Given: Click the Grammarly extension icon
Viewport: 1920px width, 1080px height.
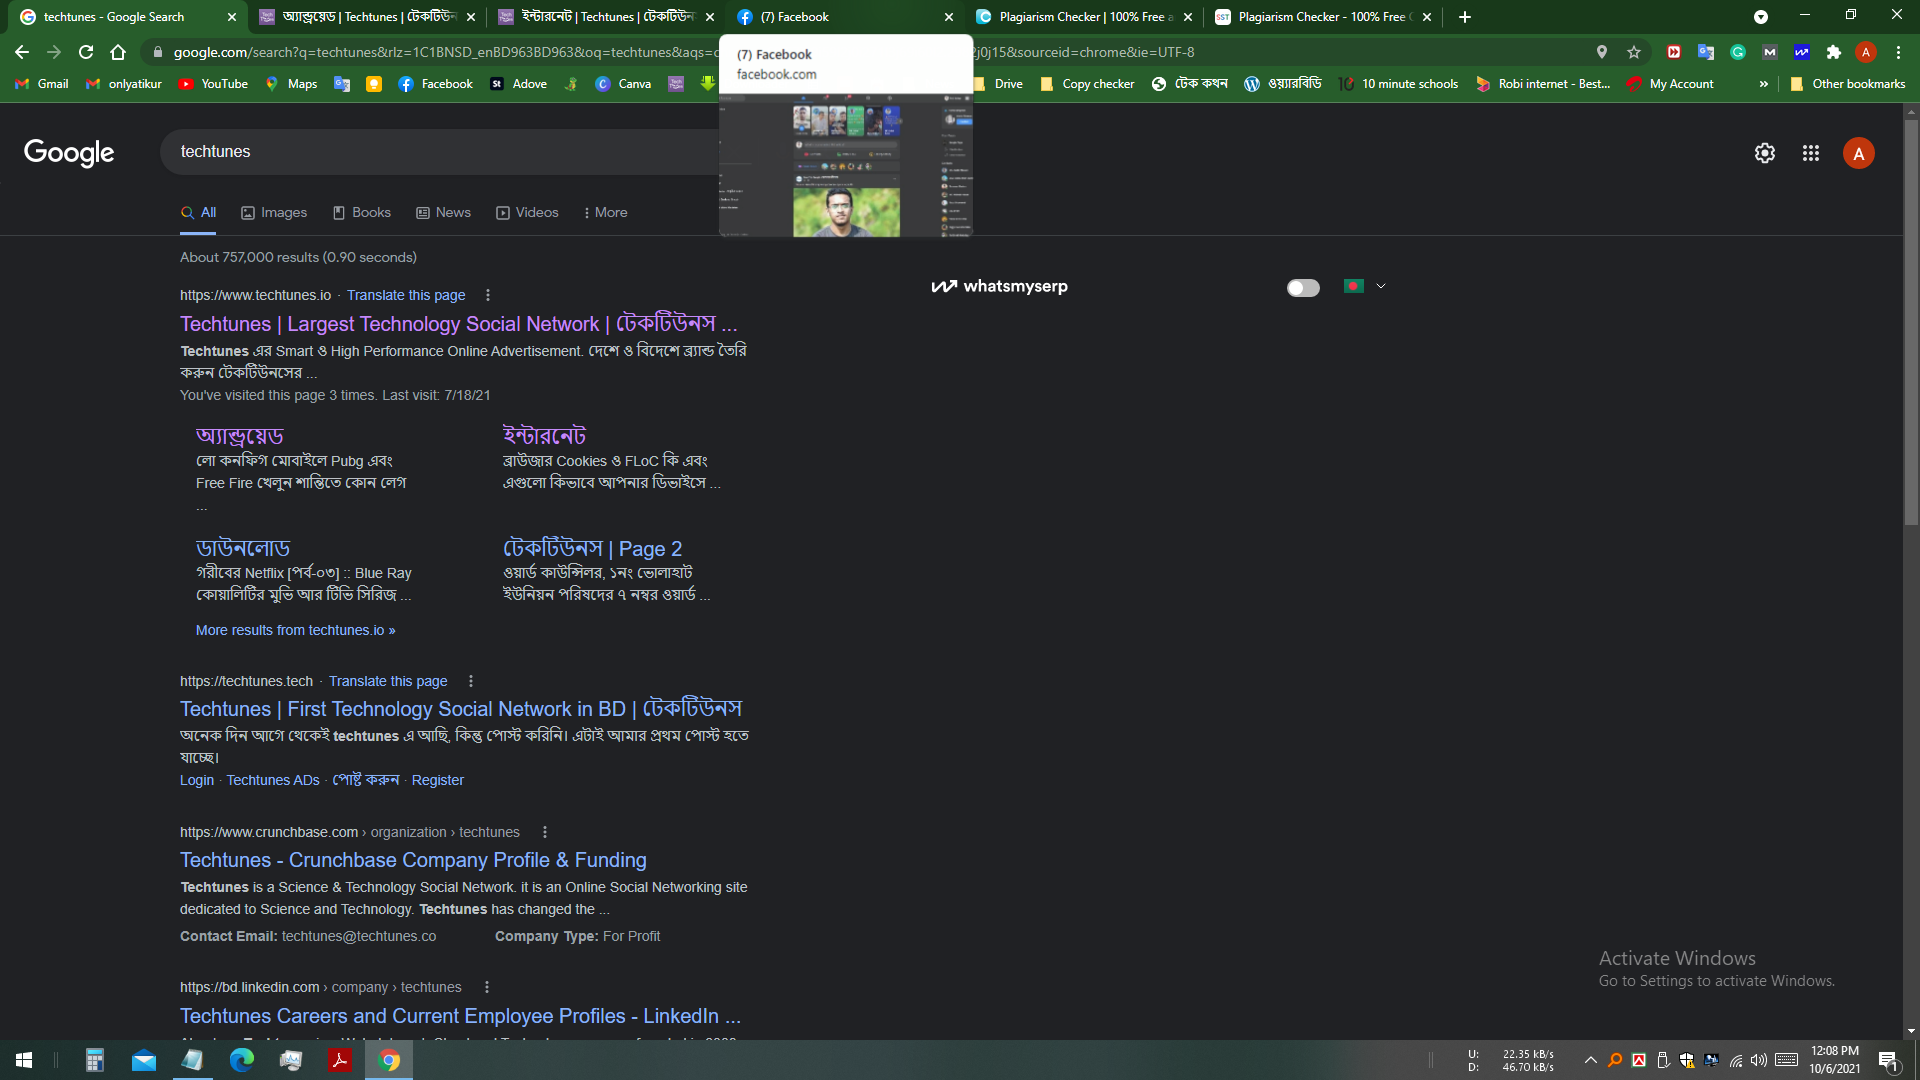Looking at the screenshot, I should 1738,52.
